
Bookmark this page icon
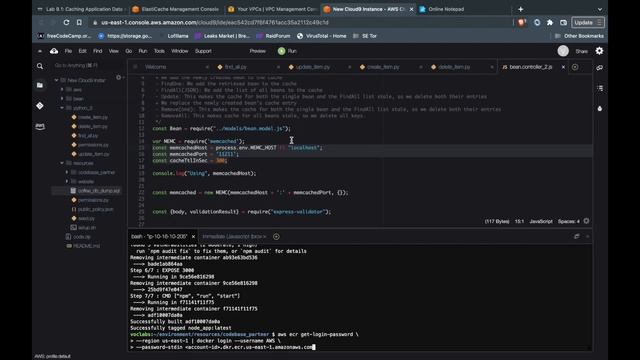point(79,23)
